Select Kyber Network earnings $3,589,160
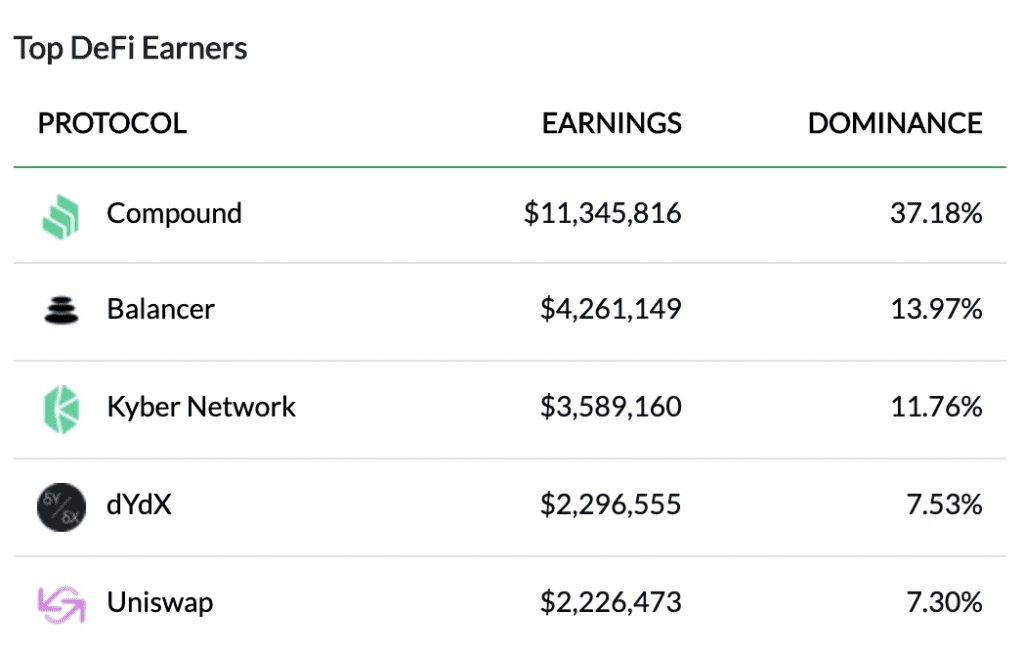The width and height of the screenshot is (1024, 655). click(x=611, y=407)
